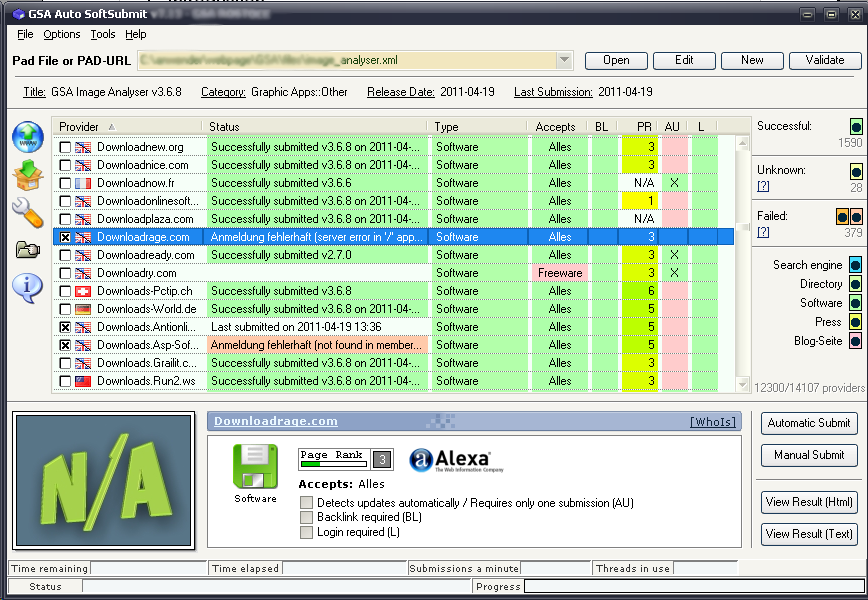Open the wrench tools icon
The height and width of the screenshot is (600, 868).
pos(28,212)
